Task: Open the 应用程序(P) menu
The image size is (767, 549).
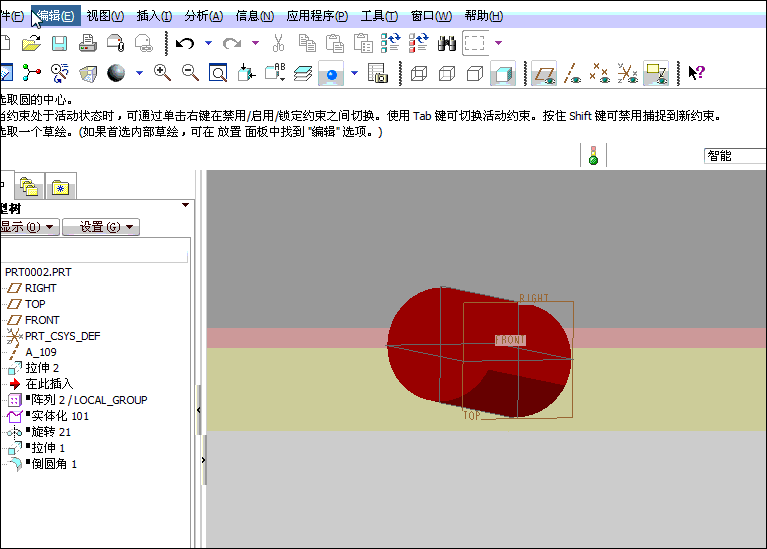Action: click(x=317, y=16)
